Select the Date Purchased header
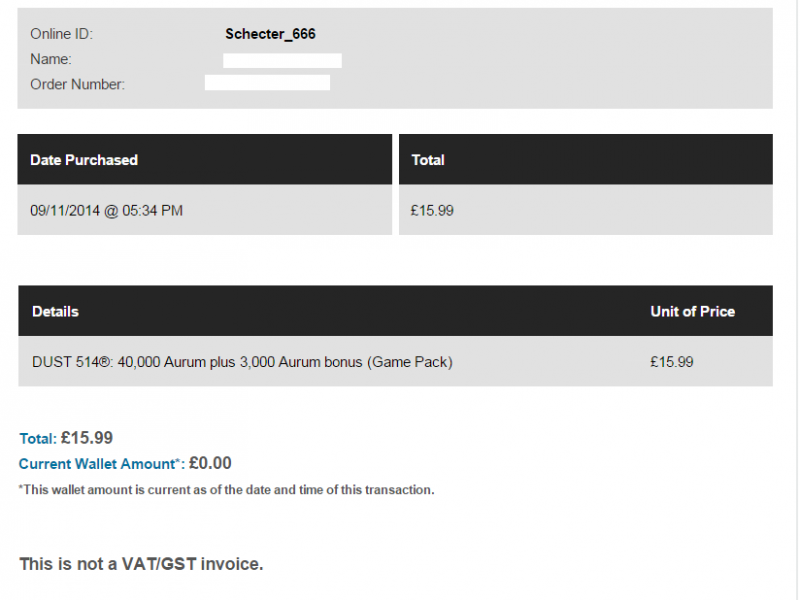Screen dimensions: 800x600 [84, 160]
